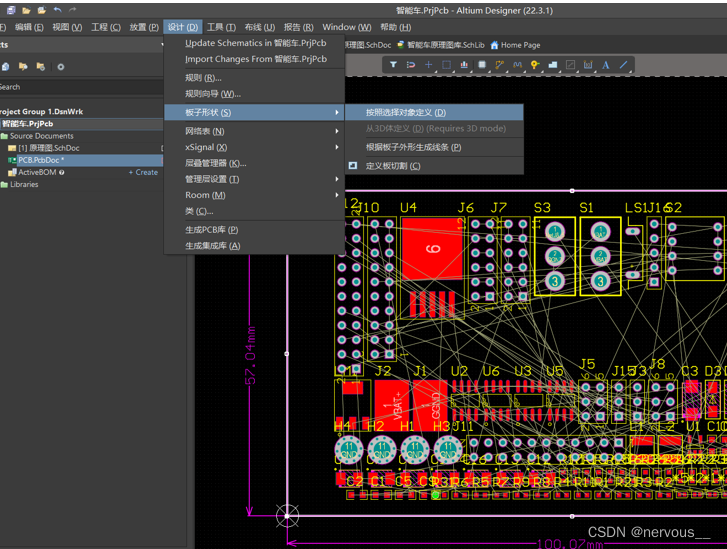This screenshot has width=727, height=549.
Task: Switch to the Home Page tab
Action: coord(520,45)
